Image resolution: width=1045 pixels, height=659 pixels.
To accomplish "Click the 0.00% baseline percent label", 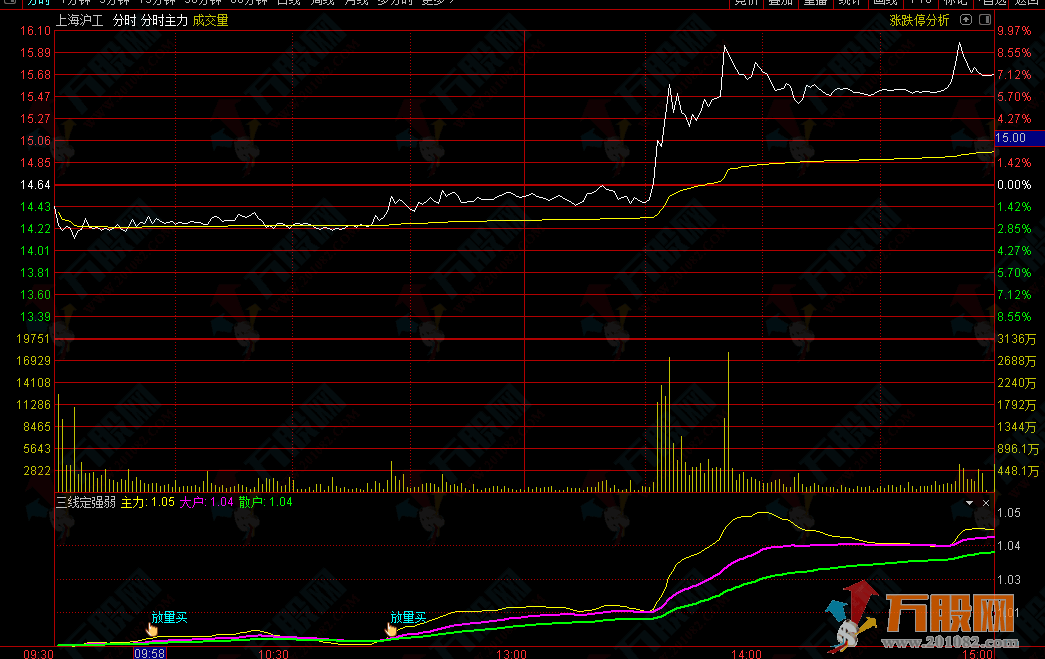I will point(1014,185).
